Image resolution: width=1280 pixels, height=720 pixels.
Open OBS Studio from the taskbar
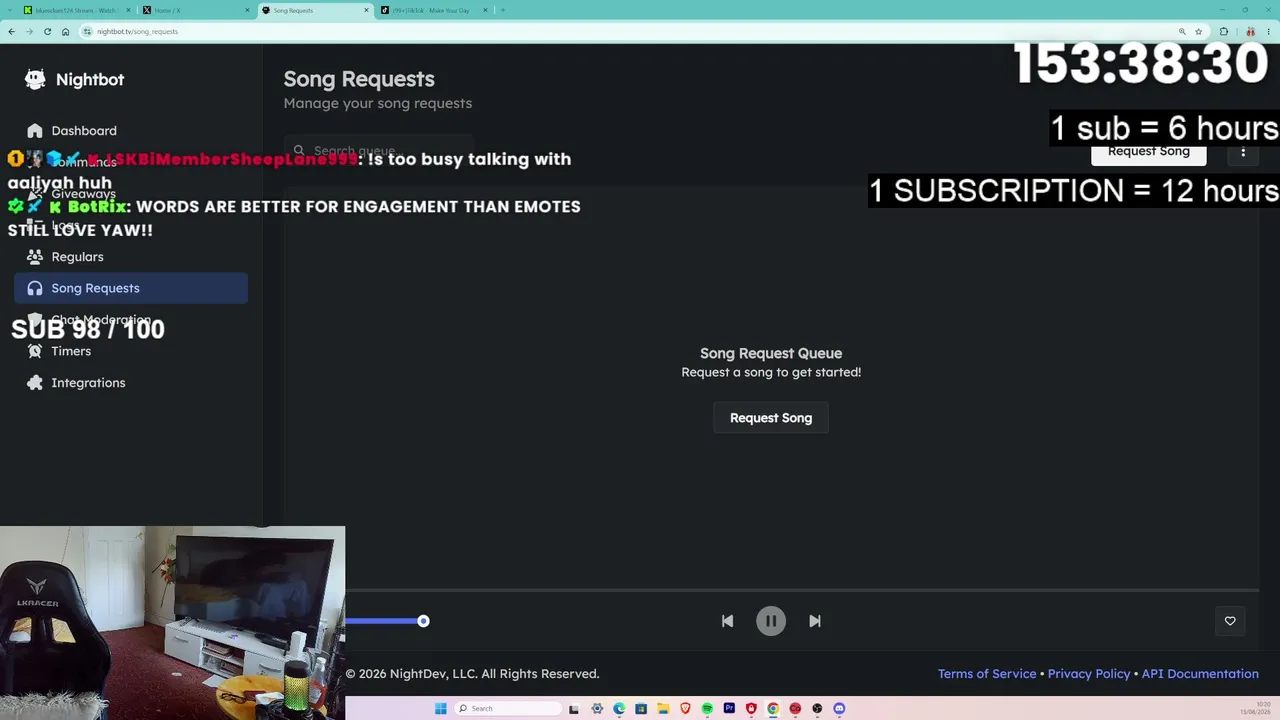tap(817, 708)
